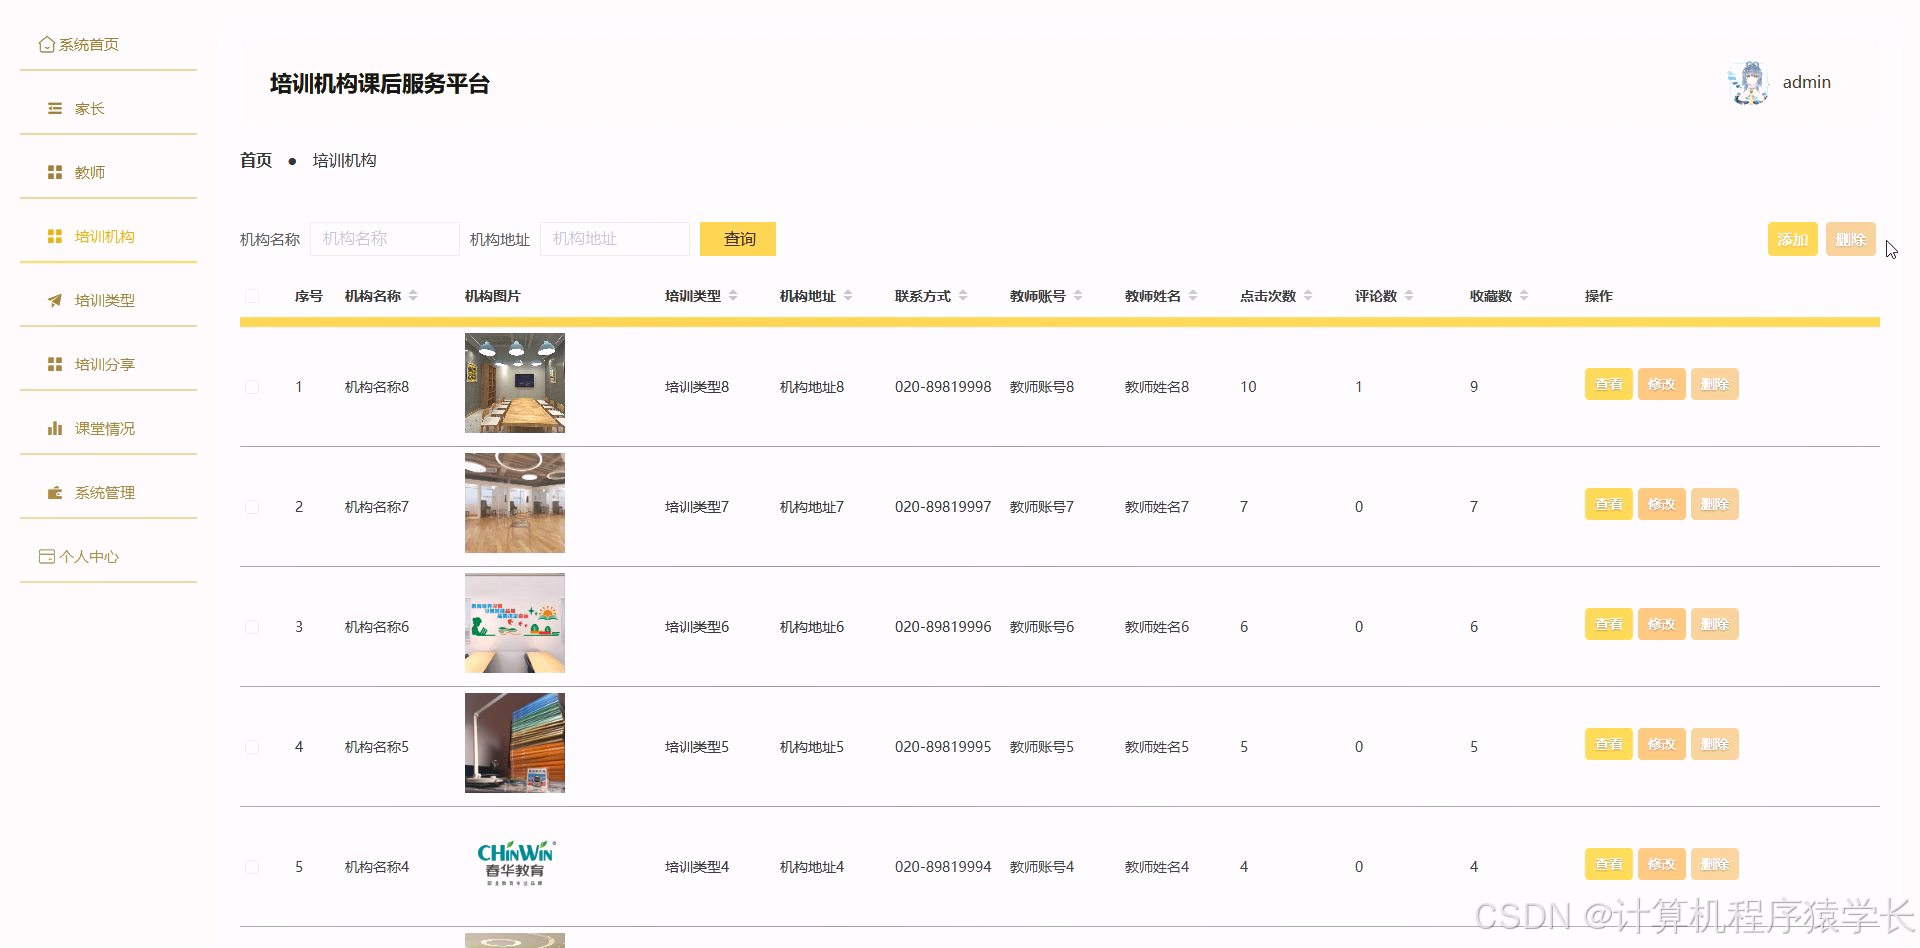
Task: Click the admin avatar picture
Action: pyautogui.click(x=1749, y=83)
